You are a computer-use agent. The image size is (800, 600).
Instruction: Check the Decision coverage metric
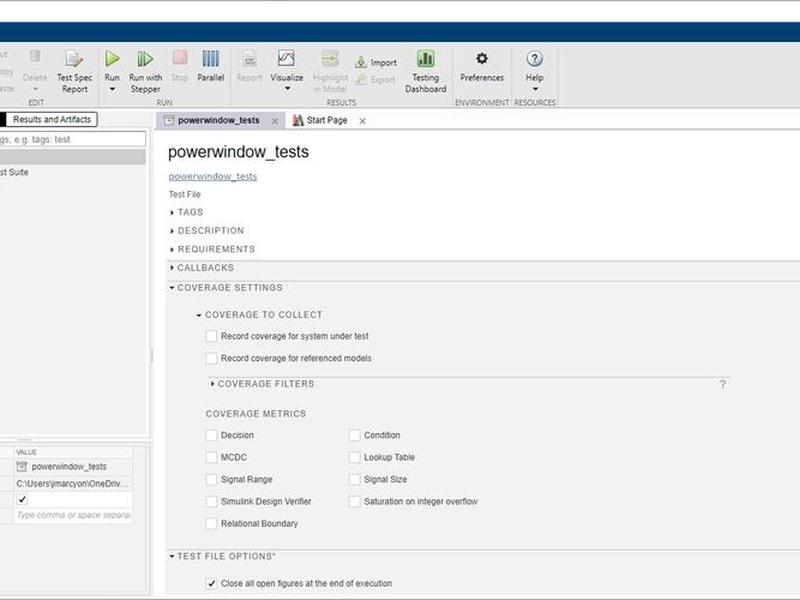[x=211, y=435]
